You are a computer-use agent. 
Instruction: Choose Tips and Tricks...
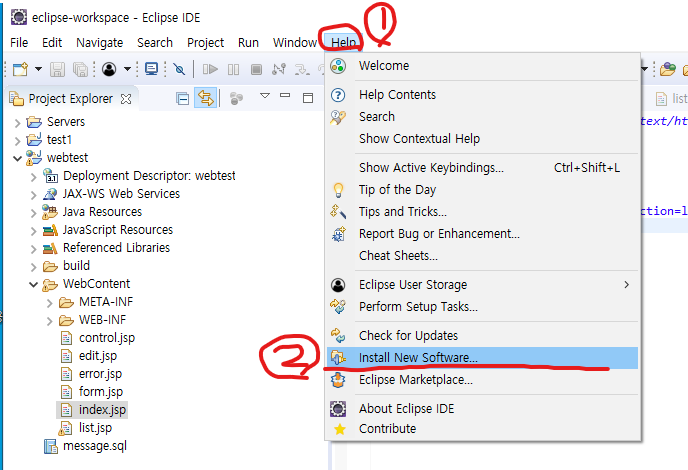[x=482, y=212]
